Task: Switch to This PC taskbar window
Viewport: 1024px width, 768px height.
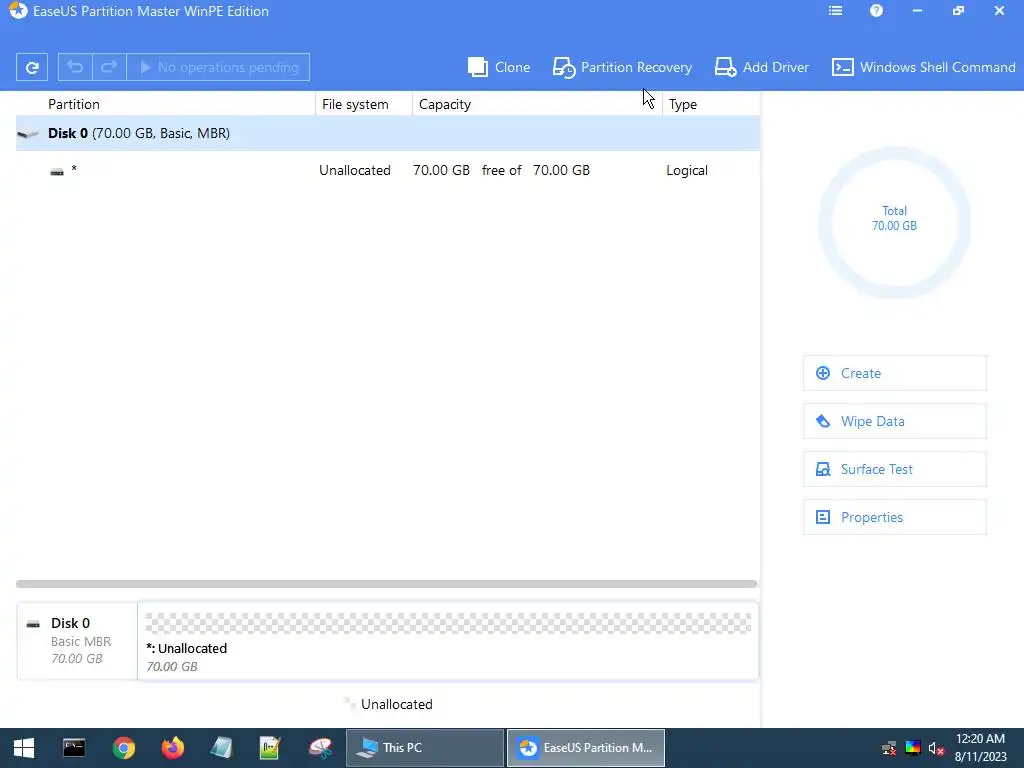Action: [424, 748]
